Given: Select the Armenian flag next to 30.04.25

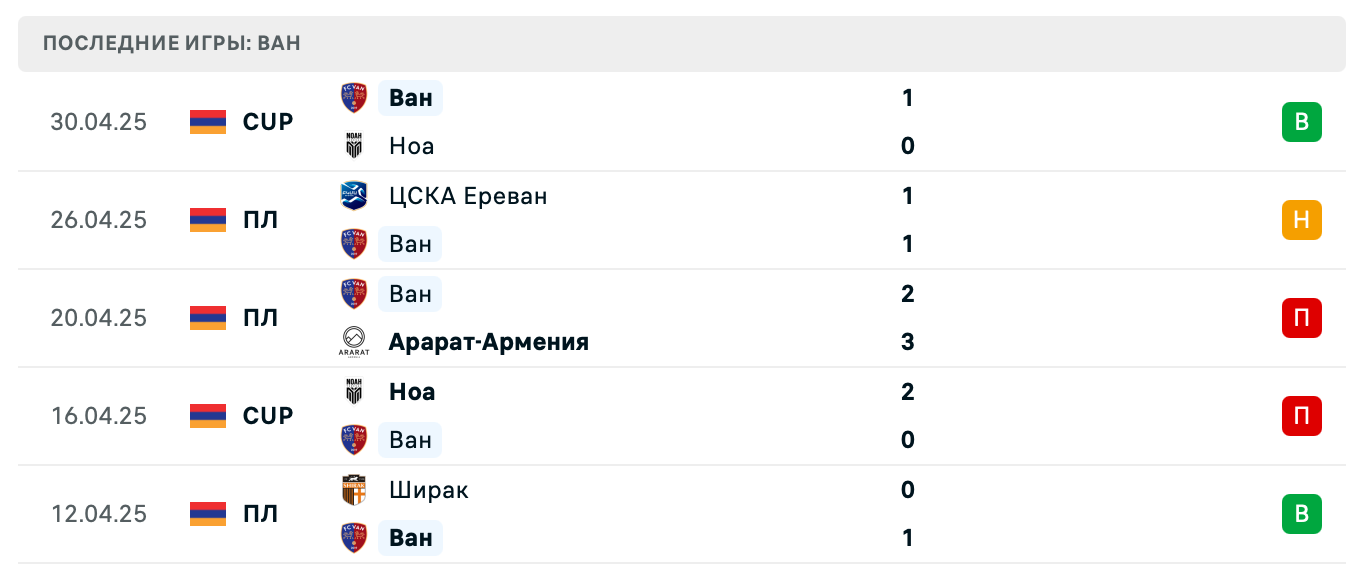Looking at the screenshot, I should [x=206, y=122].
